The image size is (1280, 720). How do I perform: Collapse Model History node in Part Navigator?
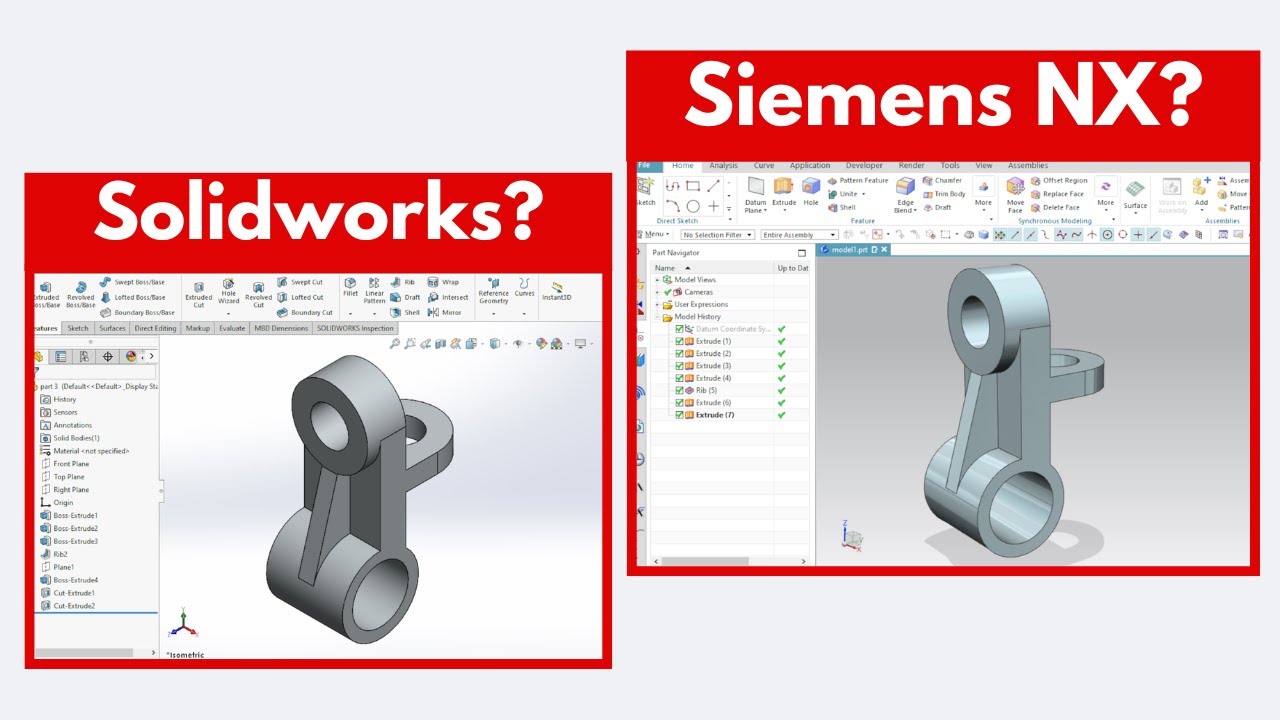pyautogui.click(x=657, y=316)
